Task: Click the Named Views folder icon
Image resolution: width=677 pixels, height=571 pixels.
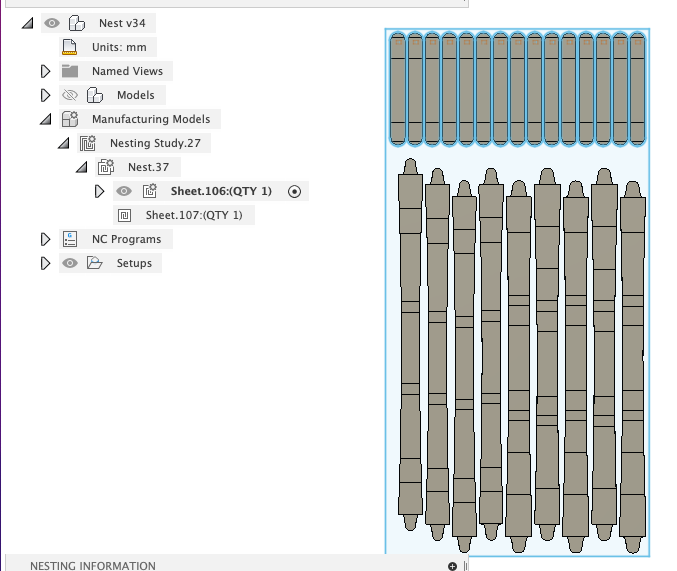Action: point(70,71)
